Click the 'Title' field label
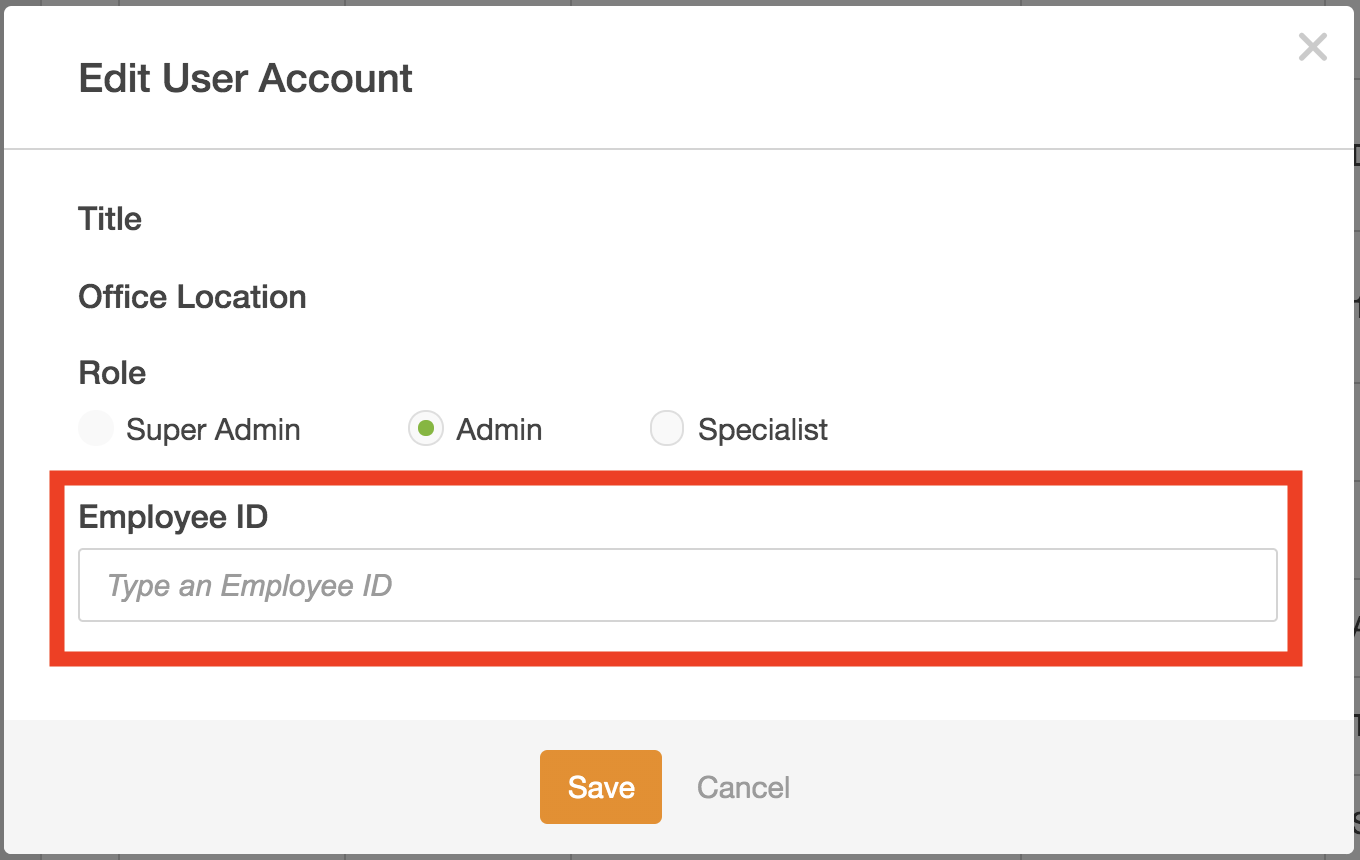Screen dimensions: 1360x860 110,219
